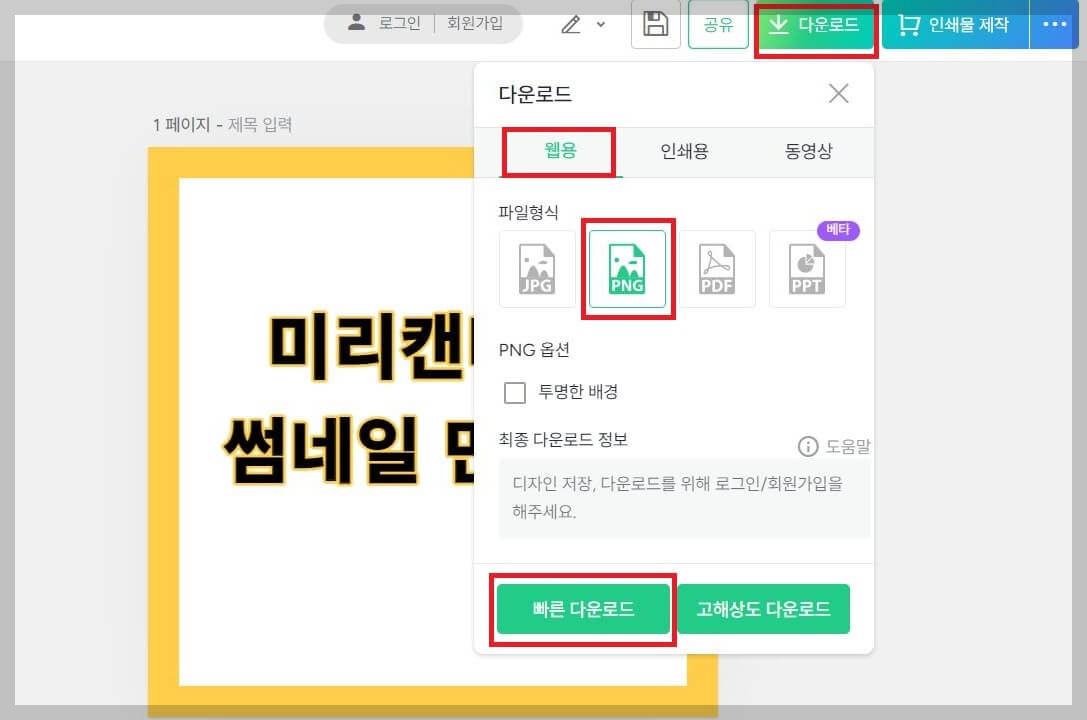Click the save design disk icon
1087x720 pixels.
pos(655,26)
